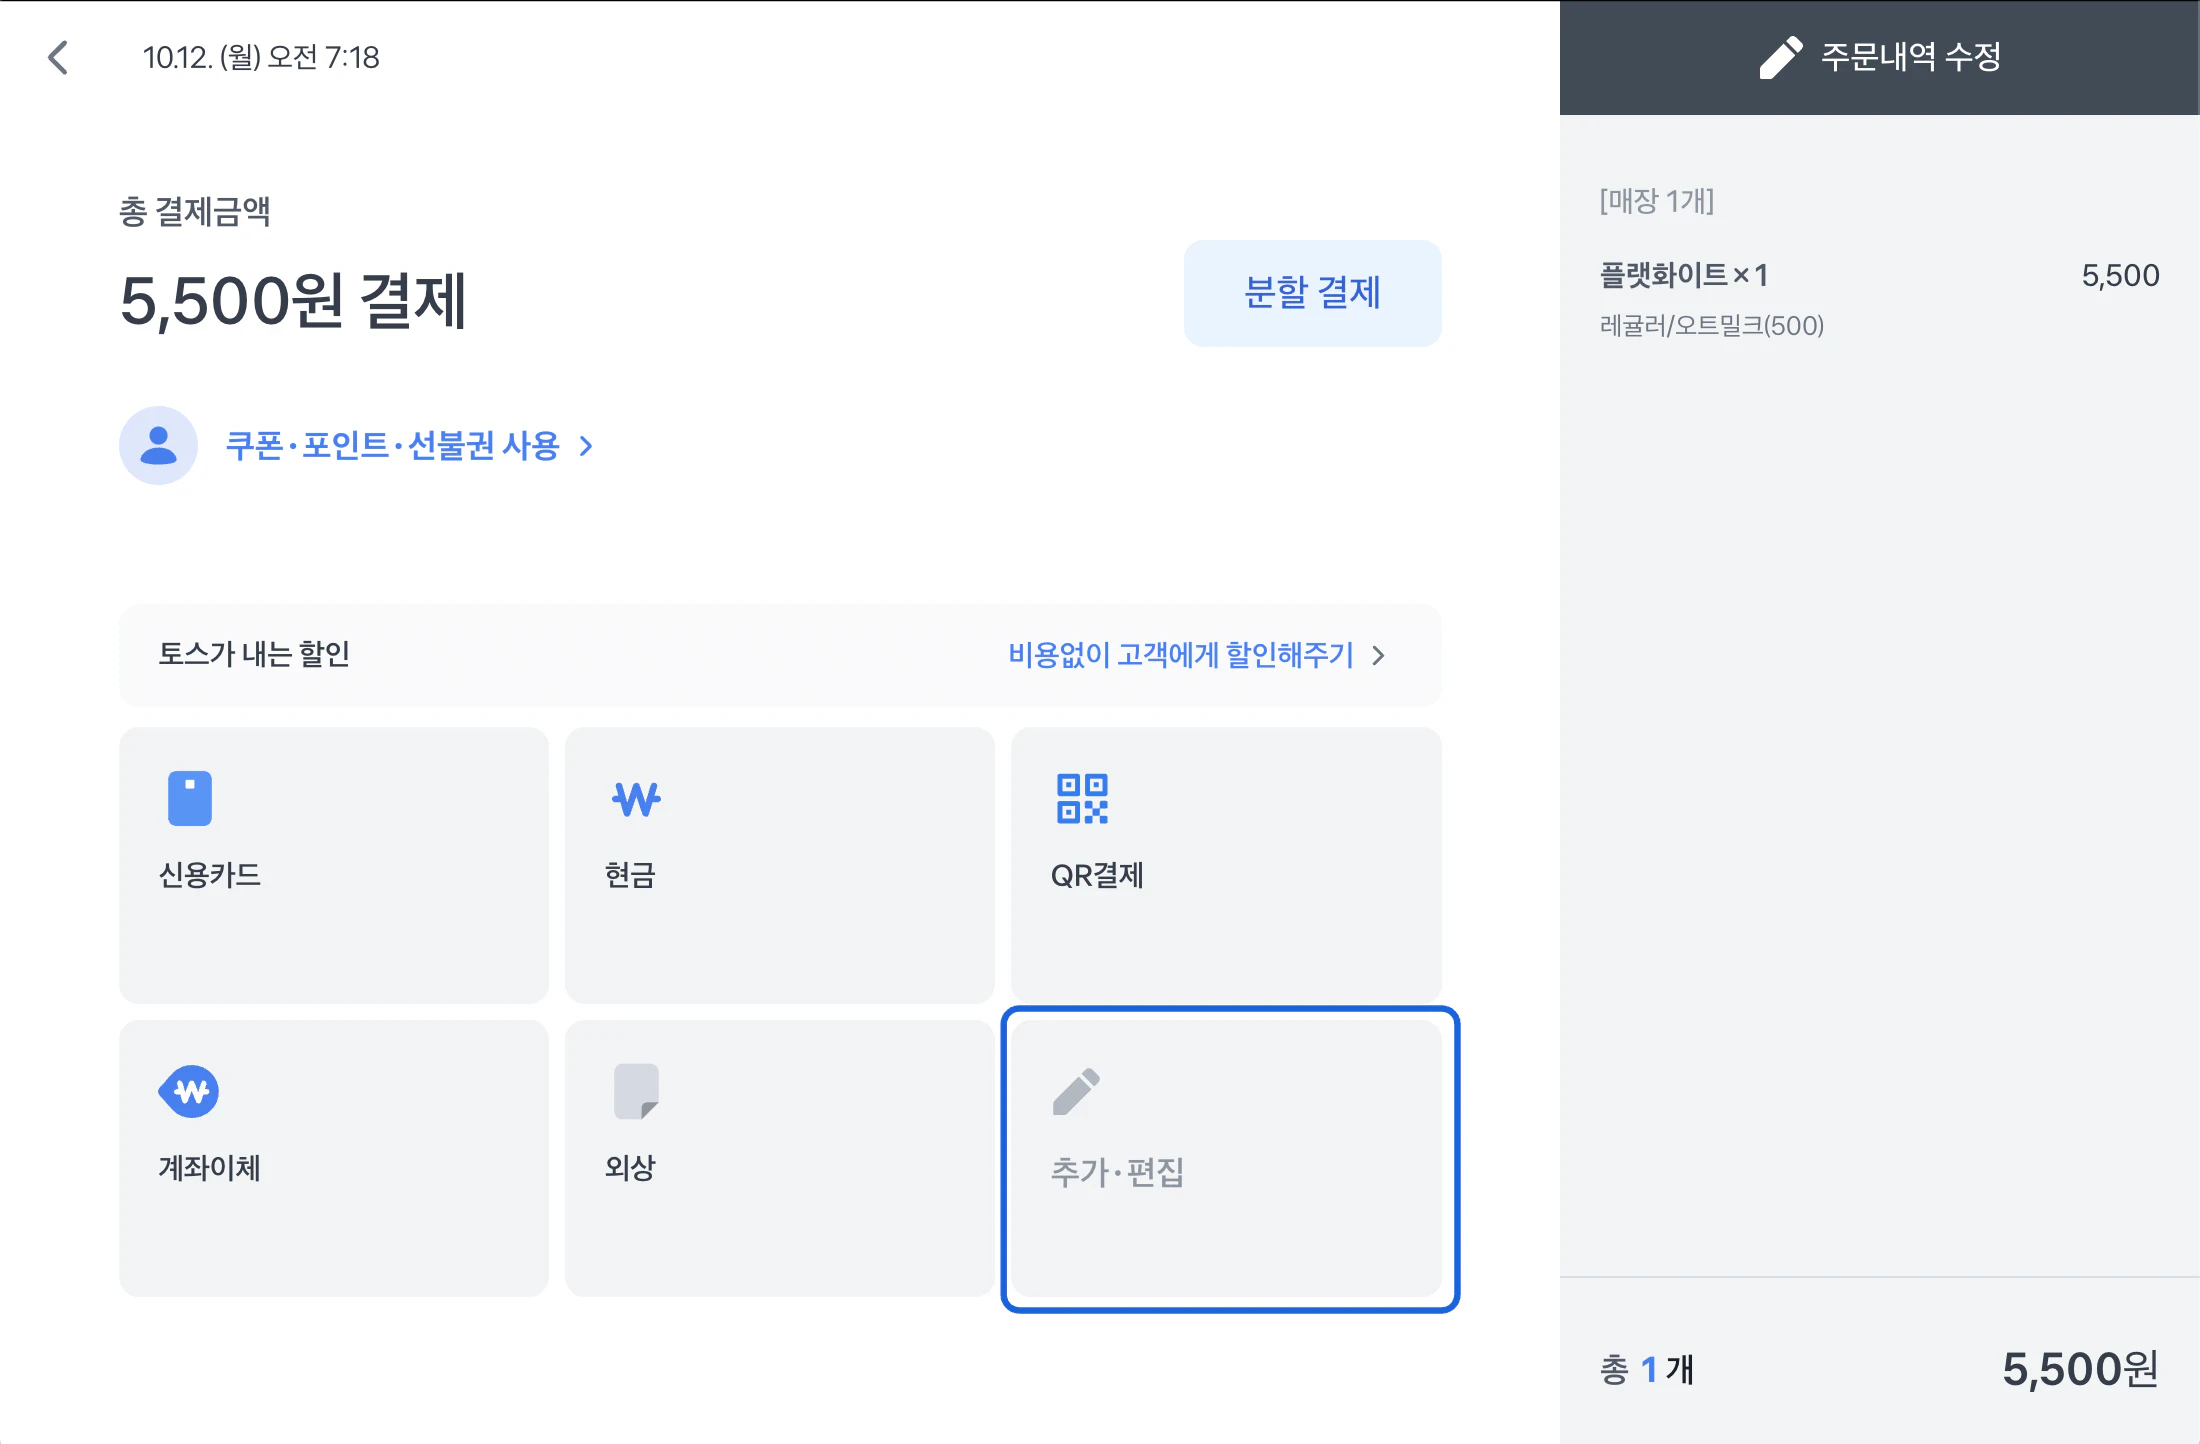Click the 5,500원 결제 total amount
Viewport: 2200px width, 1444px height.
[x=293, y=301]
